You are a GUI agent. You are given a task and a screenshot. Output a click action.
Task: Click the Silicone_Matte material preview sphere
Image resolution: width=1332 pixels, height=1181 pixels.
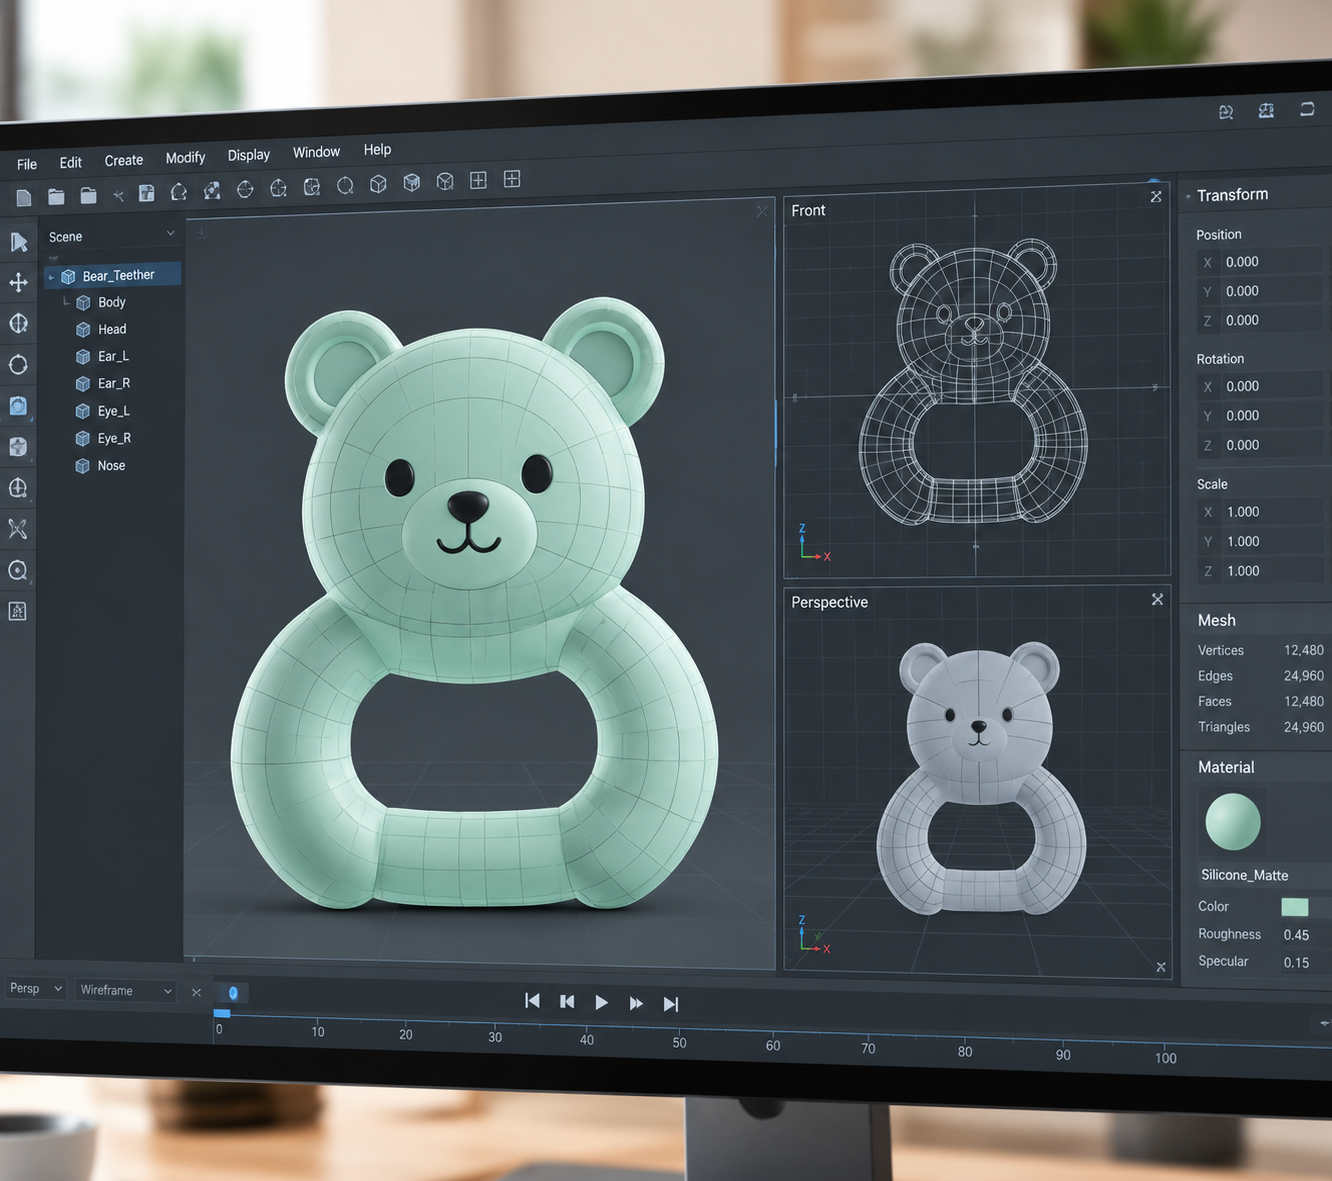(1233, 822)
